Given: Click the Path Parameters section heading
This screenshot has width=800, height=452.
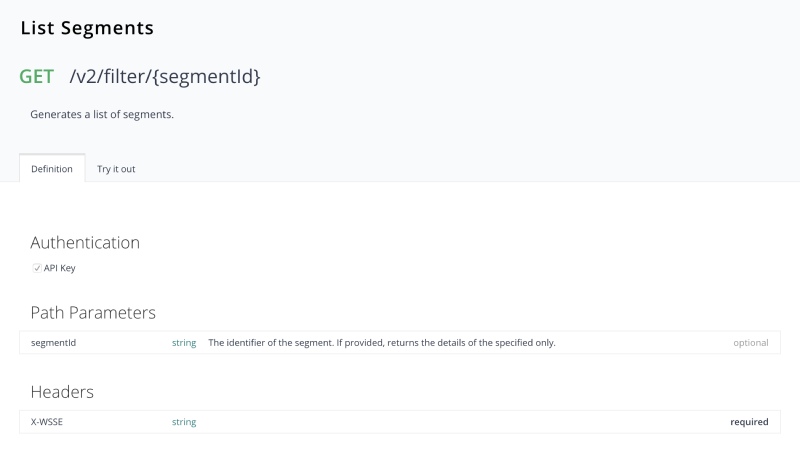Looking at the screenshot, I should pyautogui.click(x=93, y=312).
